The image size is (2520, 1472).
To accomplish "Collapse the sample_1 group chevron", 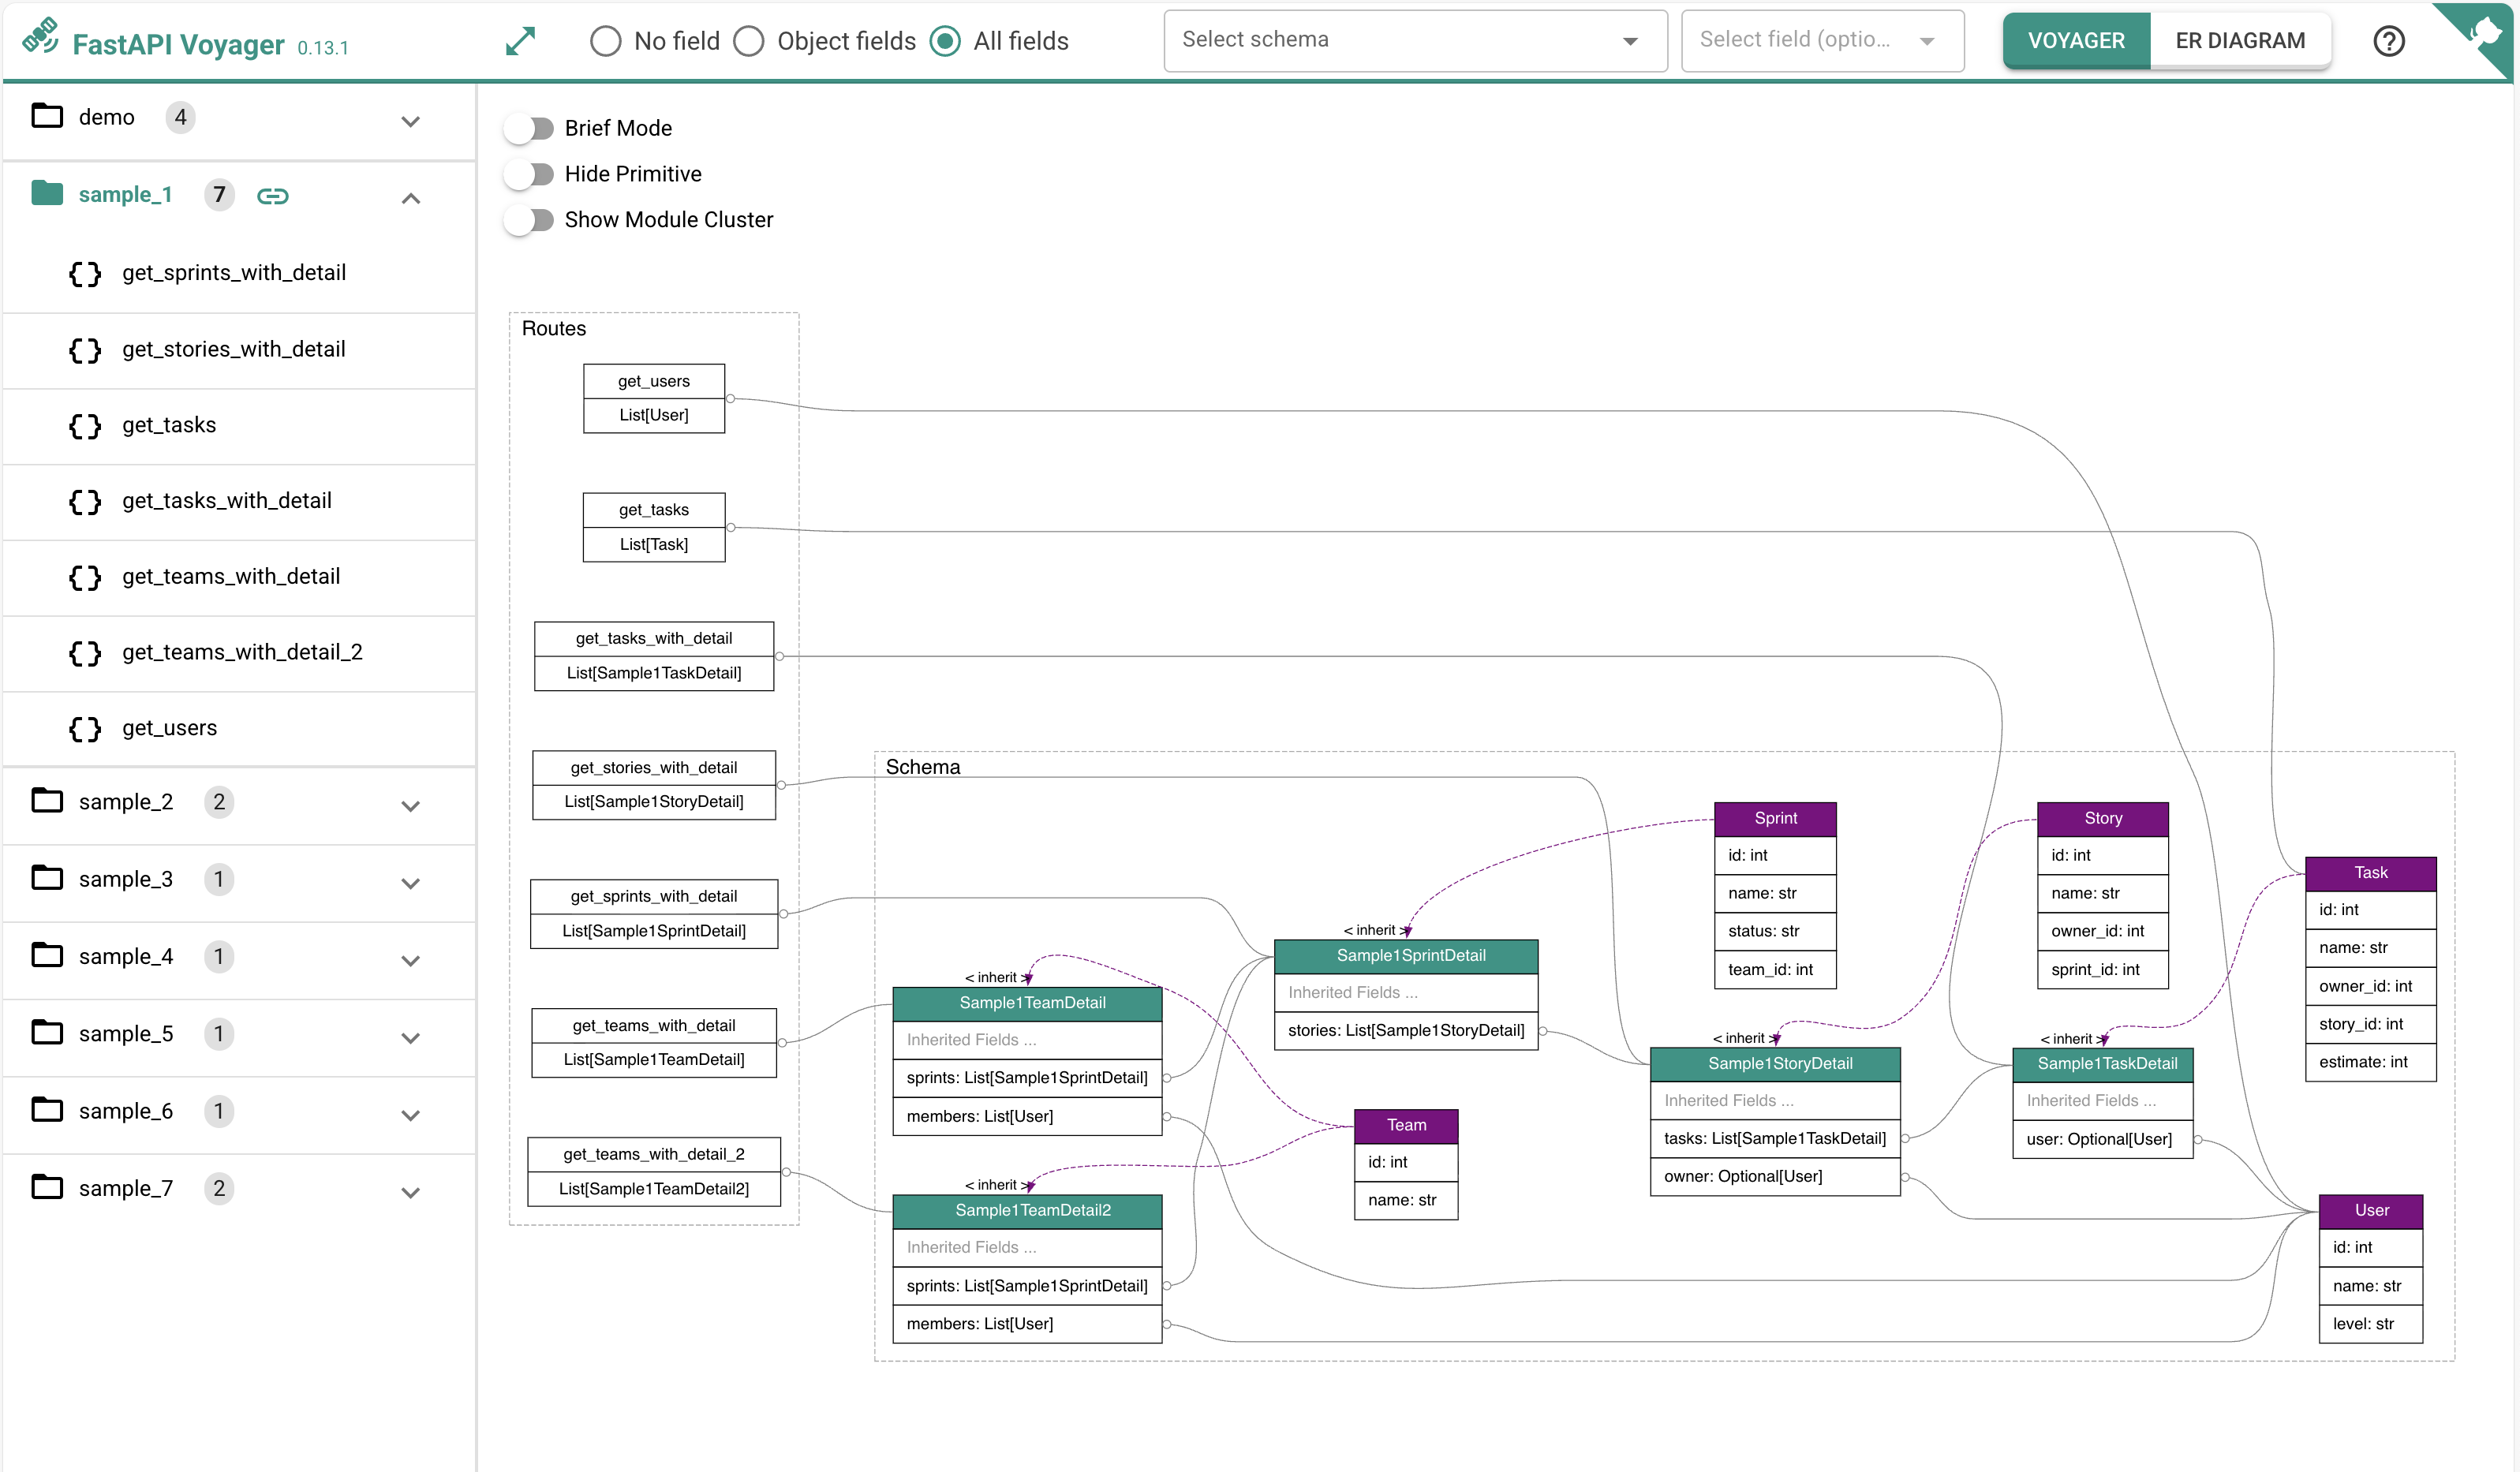I will pyautogui.click(x=411, y=198).
